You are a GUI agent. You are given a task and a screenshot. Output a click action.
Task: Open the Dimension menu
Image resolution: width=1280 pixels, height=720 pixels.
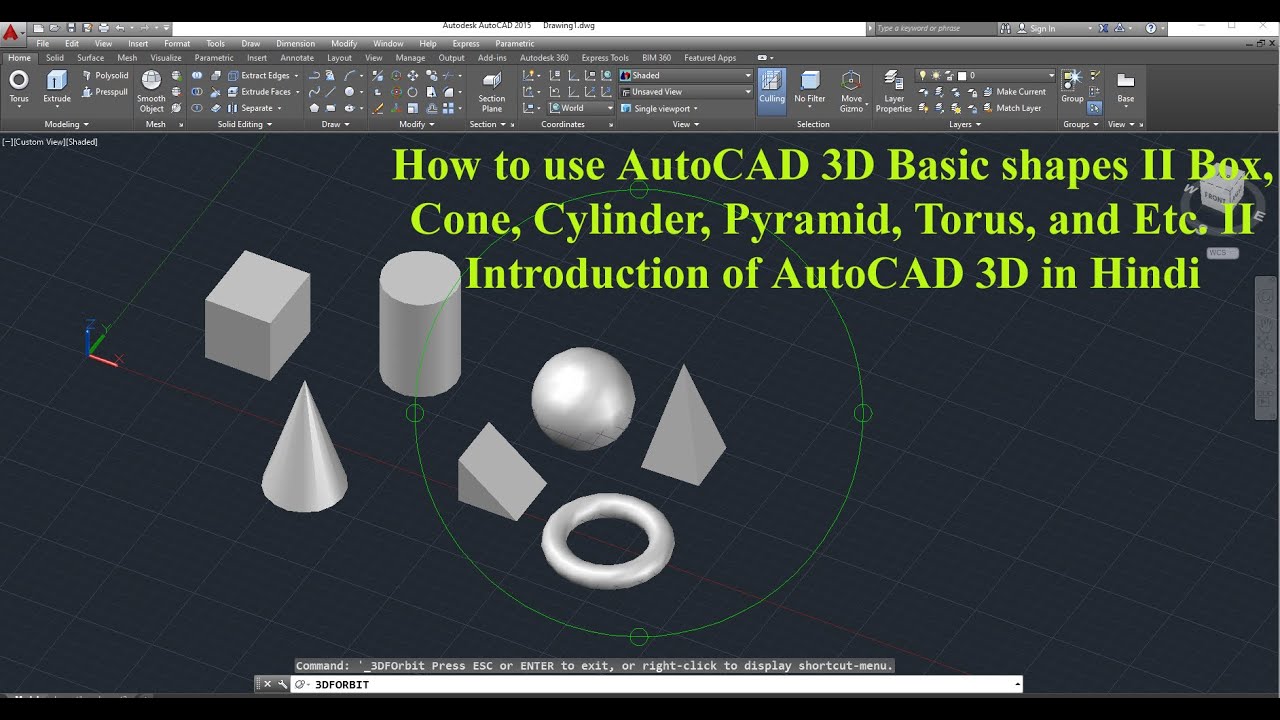coord(295,44)
